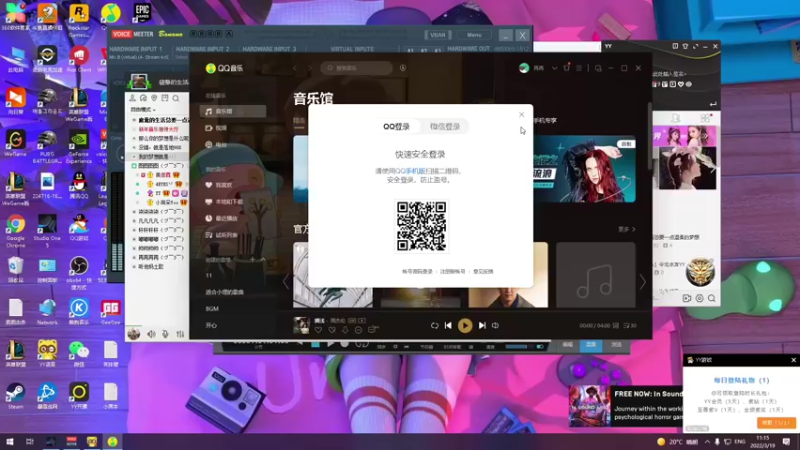Like the current song with the heart icon
Viewport: 800px width, 450px height.
pos(318,330)
